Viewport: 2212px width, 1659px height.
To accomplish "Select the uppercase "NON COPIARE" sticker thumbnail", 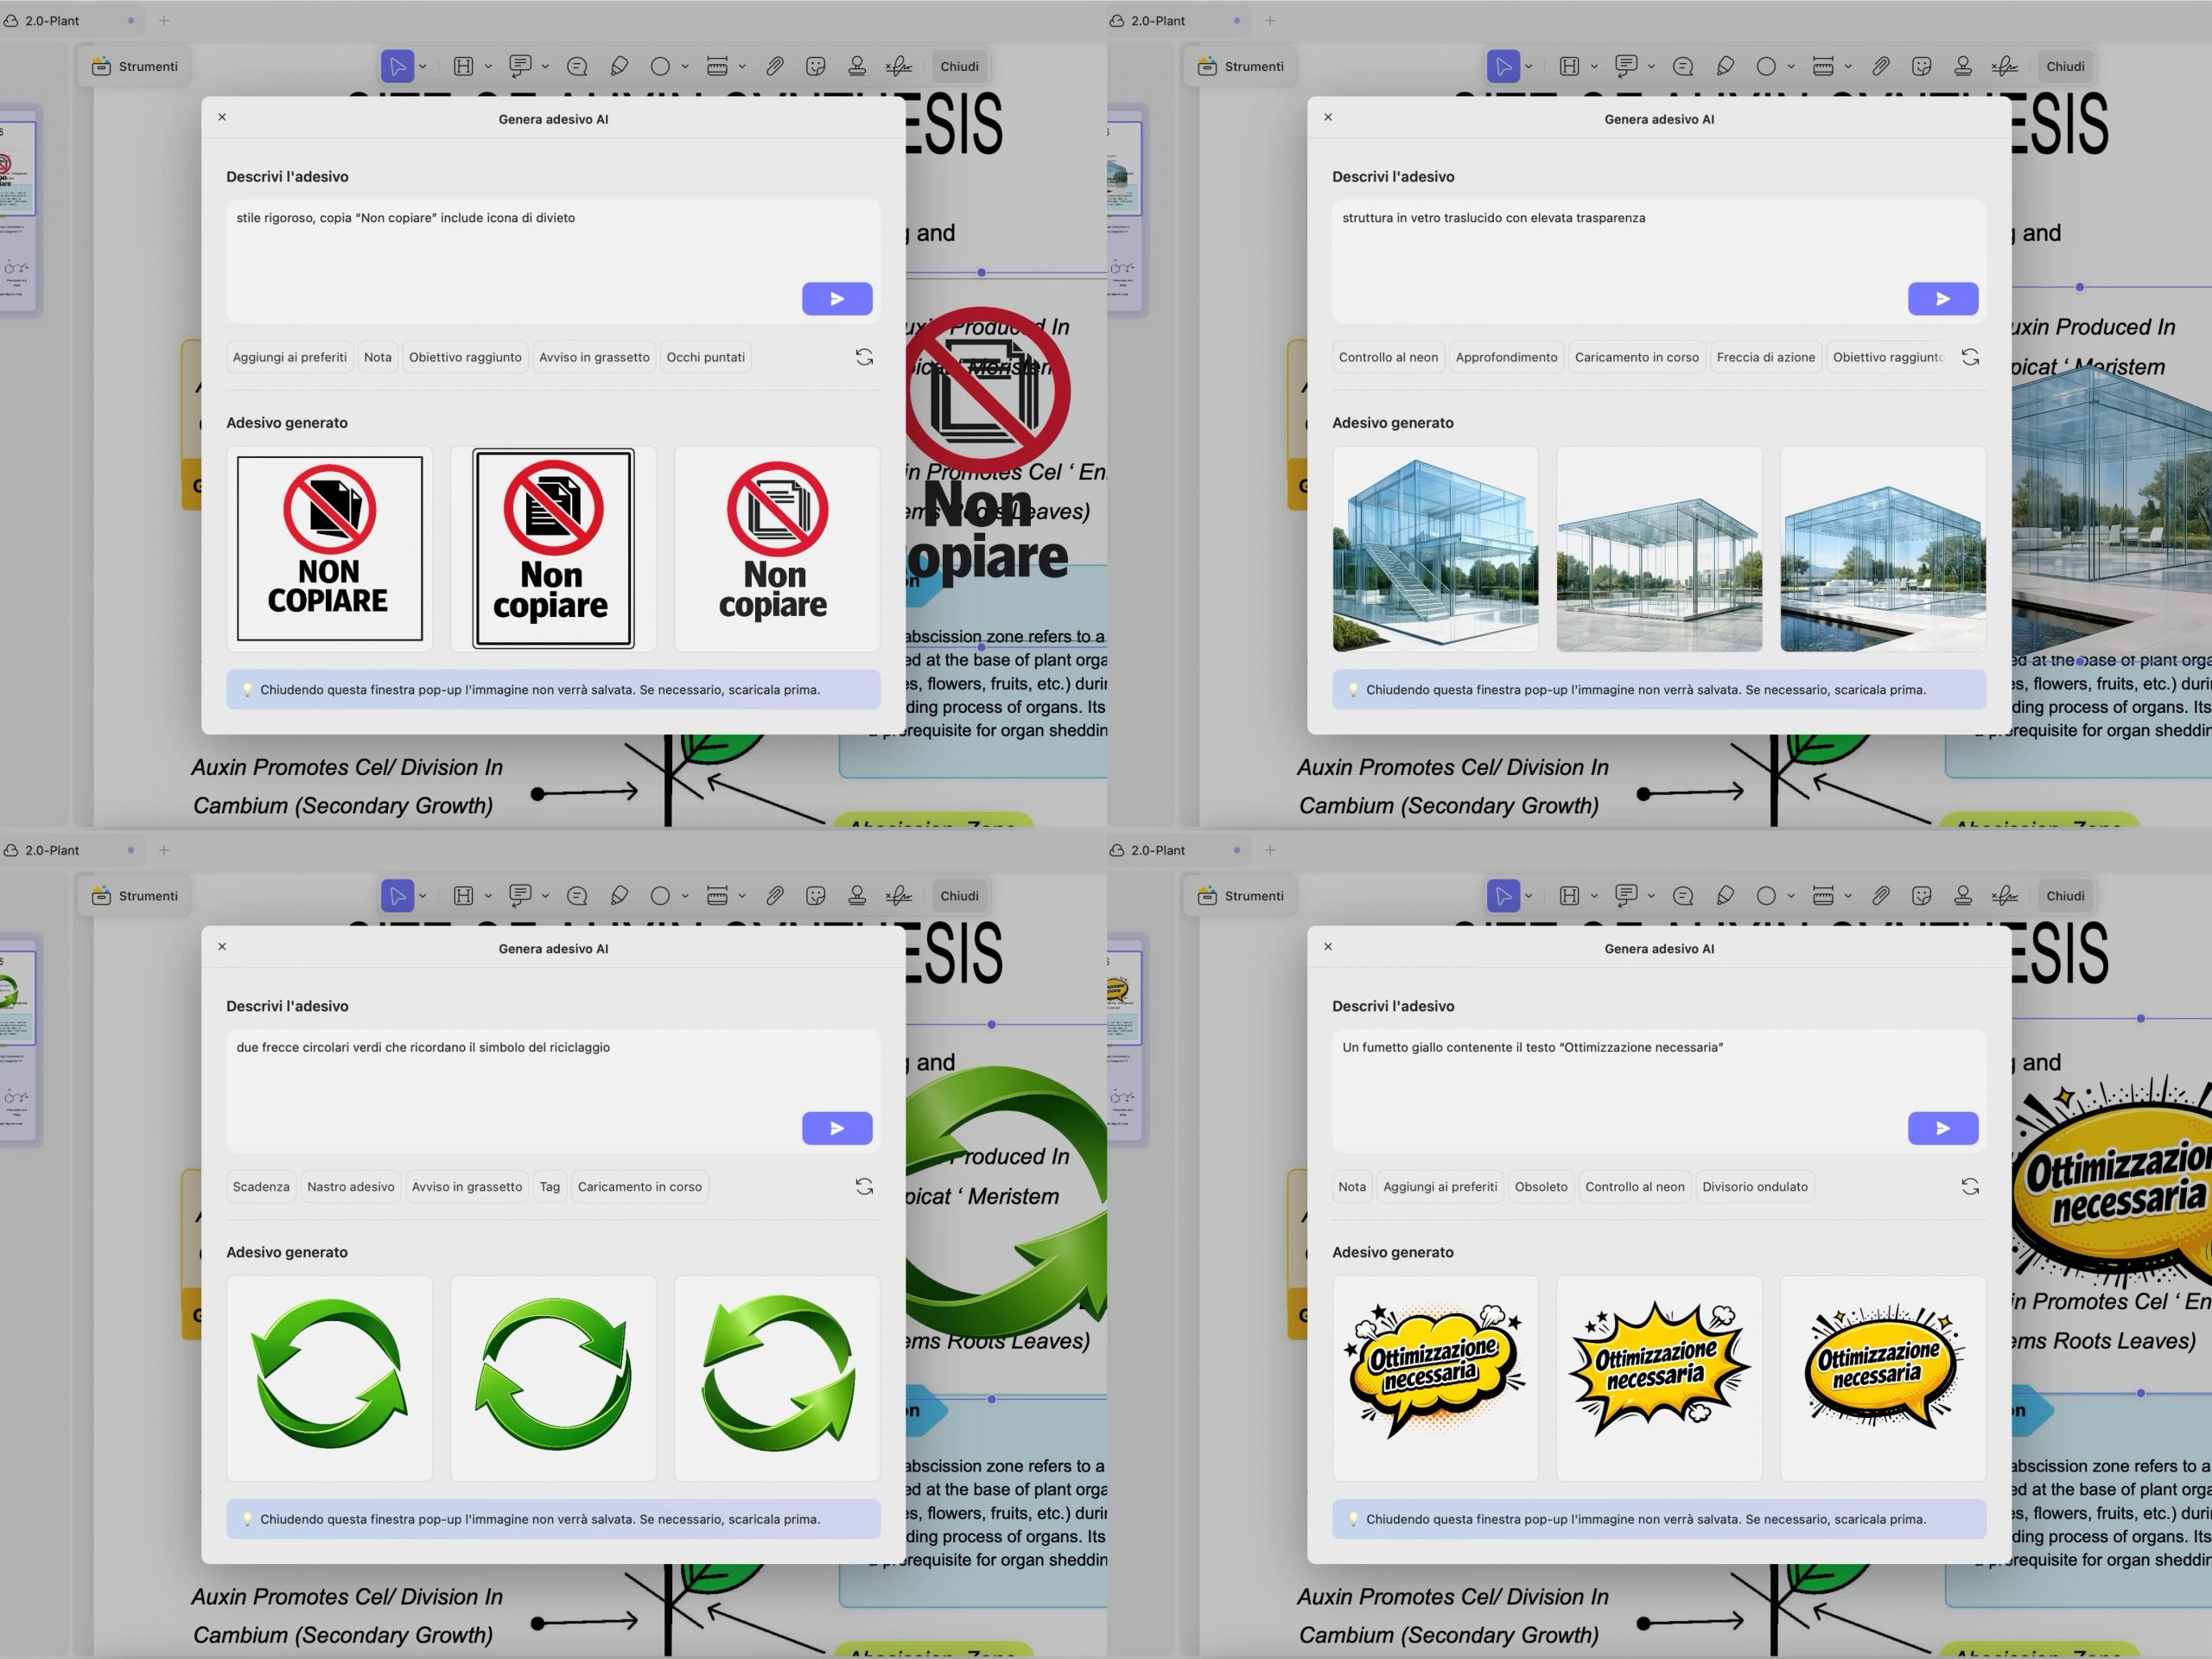I will tap(329, 548).
